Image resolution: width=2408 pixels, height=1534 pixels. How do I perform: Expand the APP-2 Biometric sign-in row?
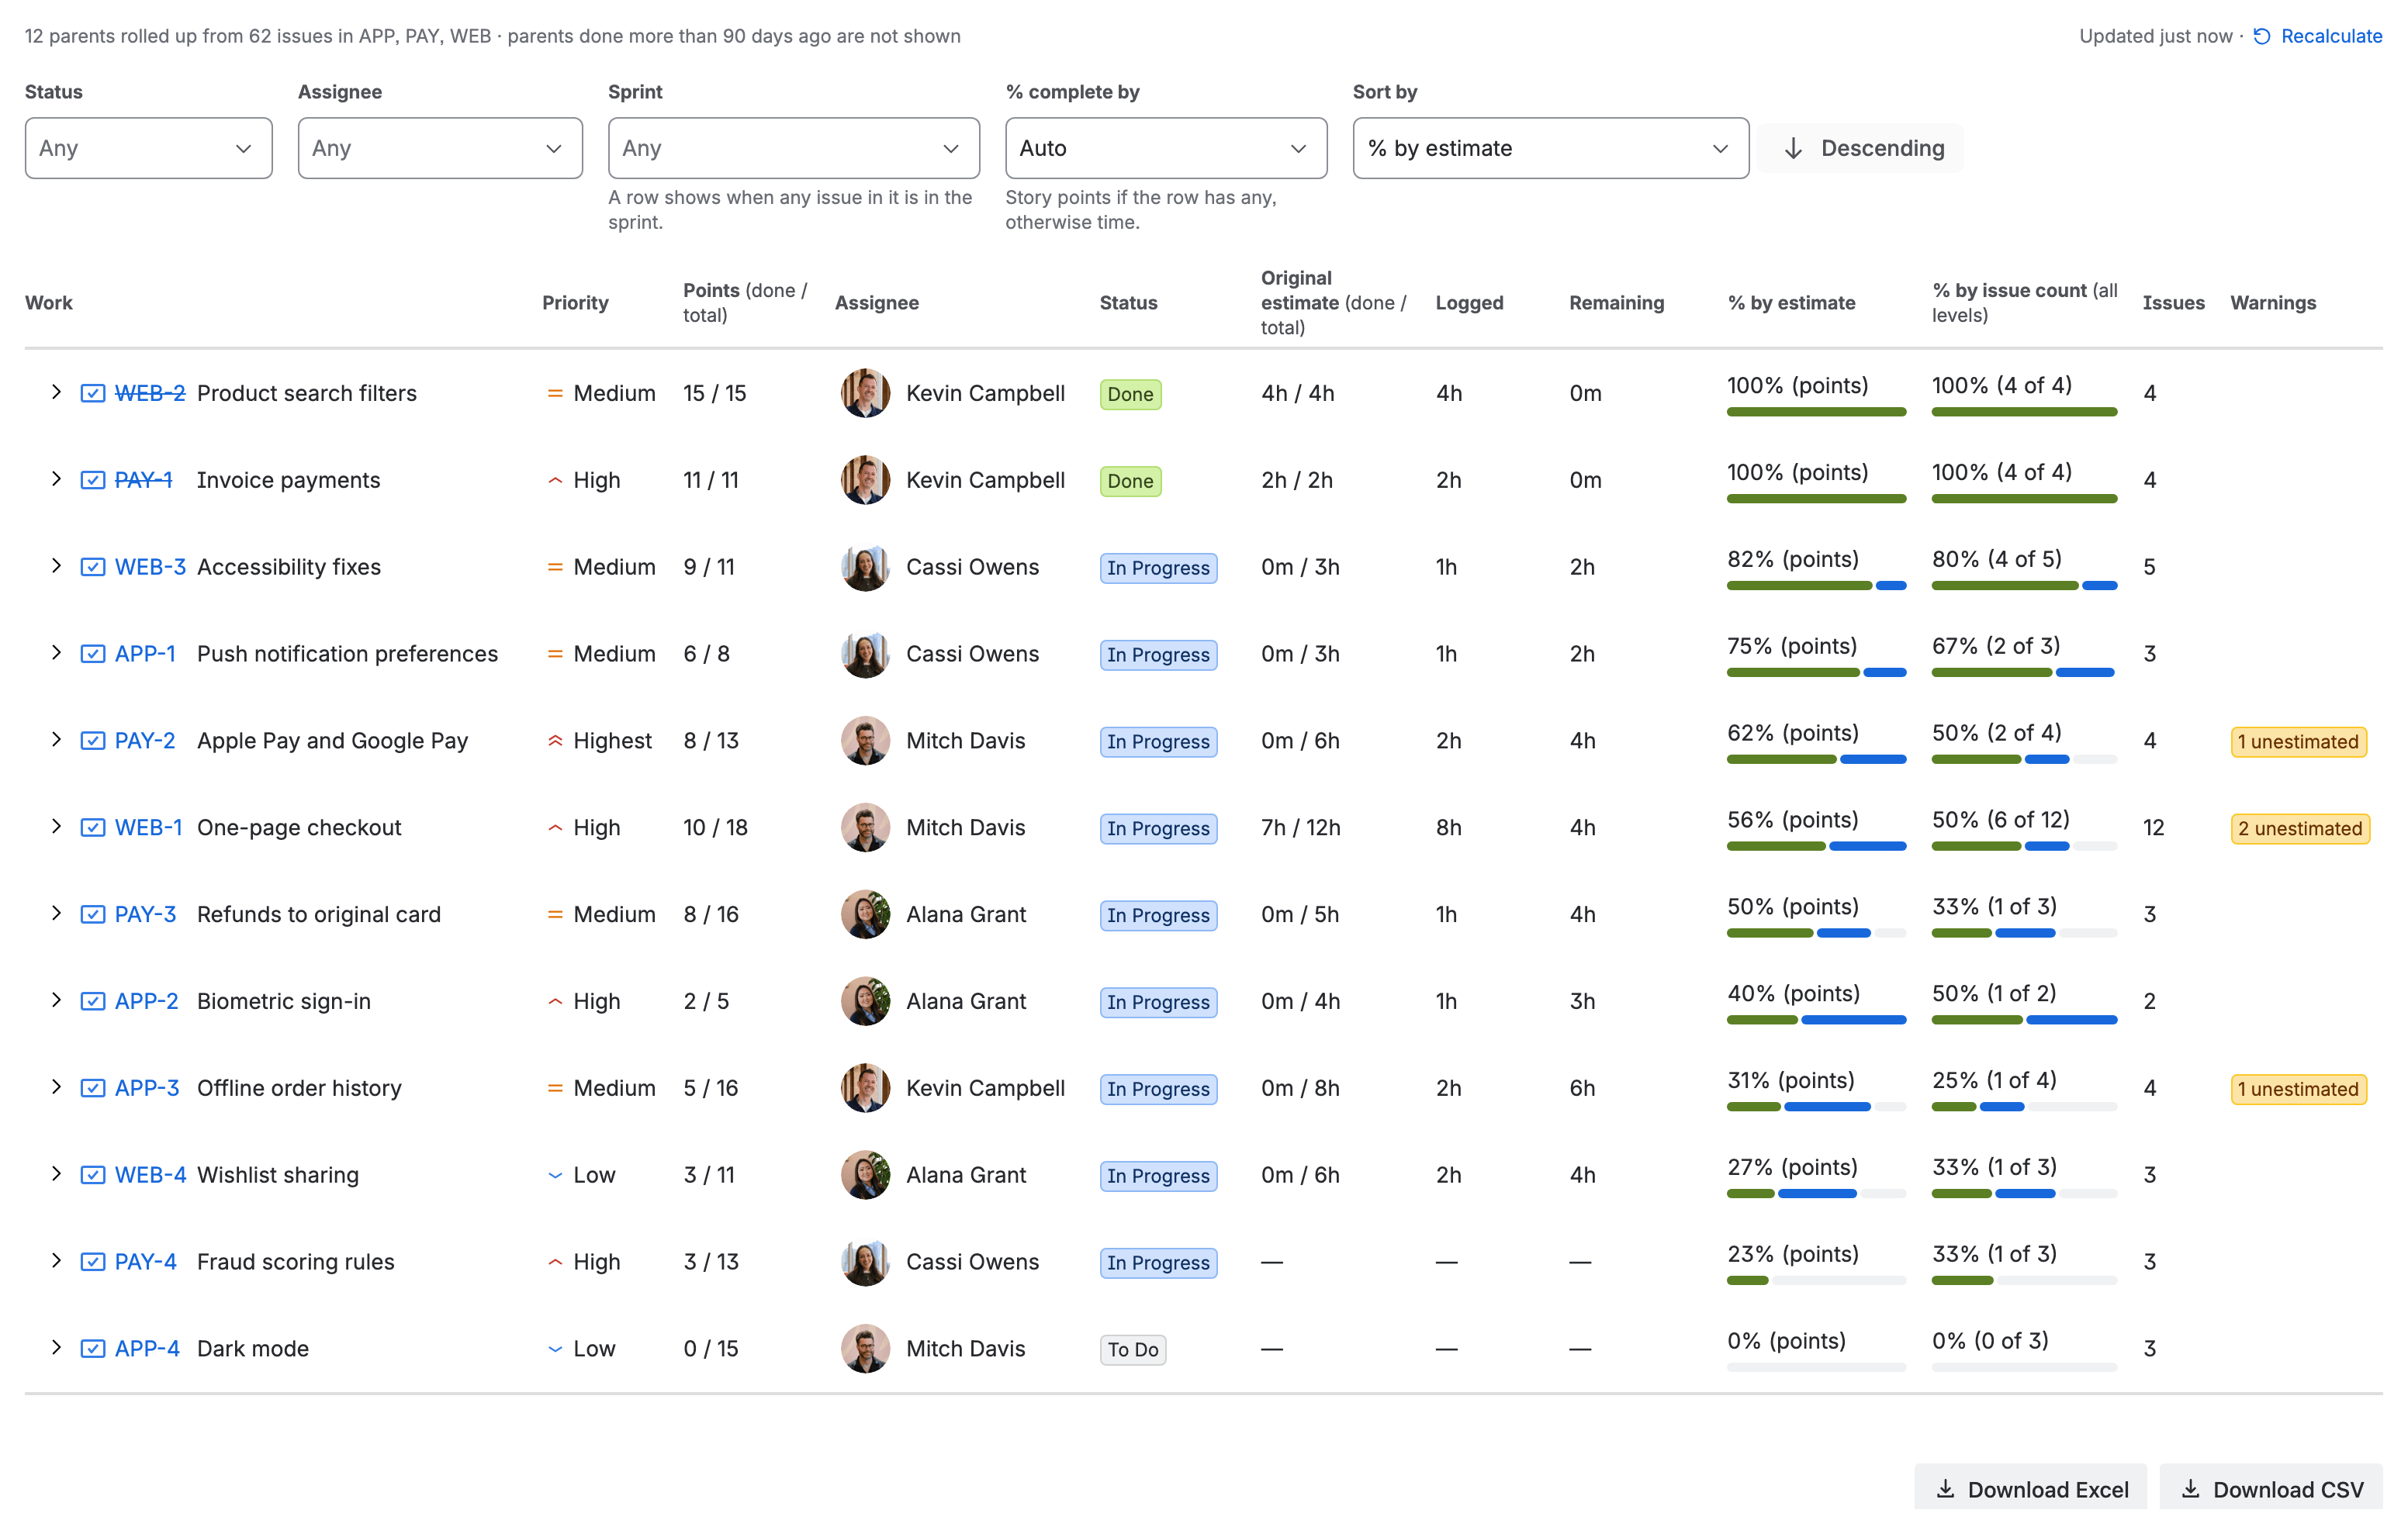click(56, 1000)
